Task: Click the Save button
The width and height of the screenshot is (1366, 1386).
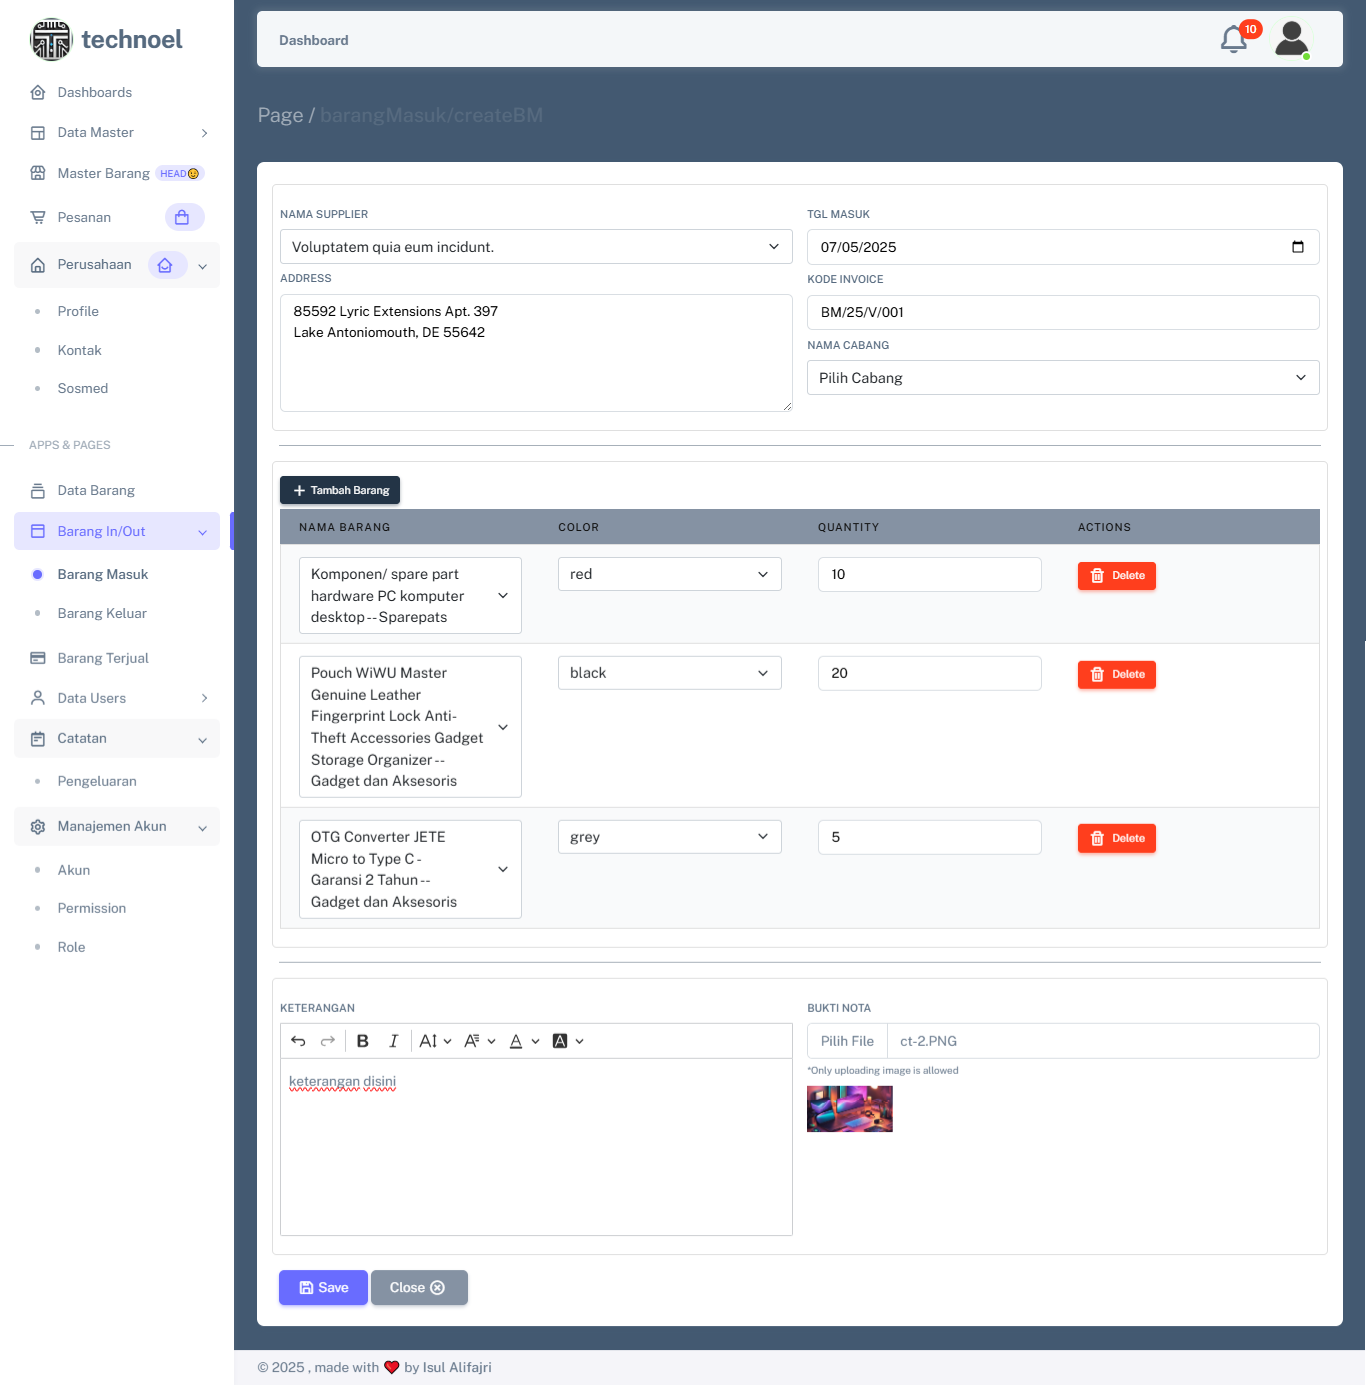Action: click(323, 1288)
